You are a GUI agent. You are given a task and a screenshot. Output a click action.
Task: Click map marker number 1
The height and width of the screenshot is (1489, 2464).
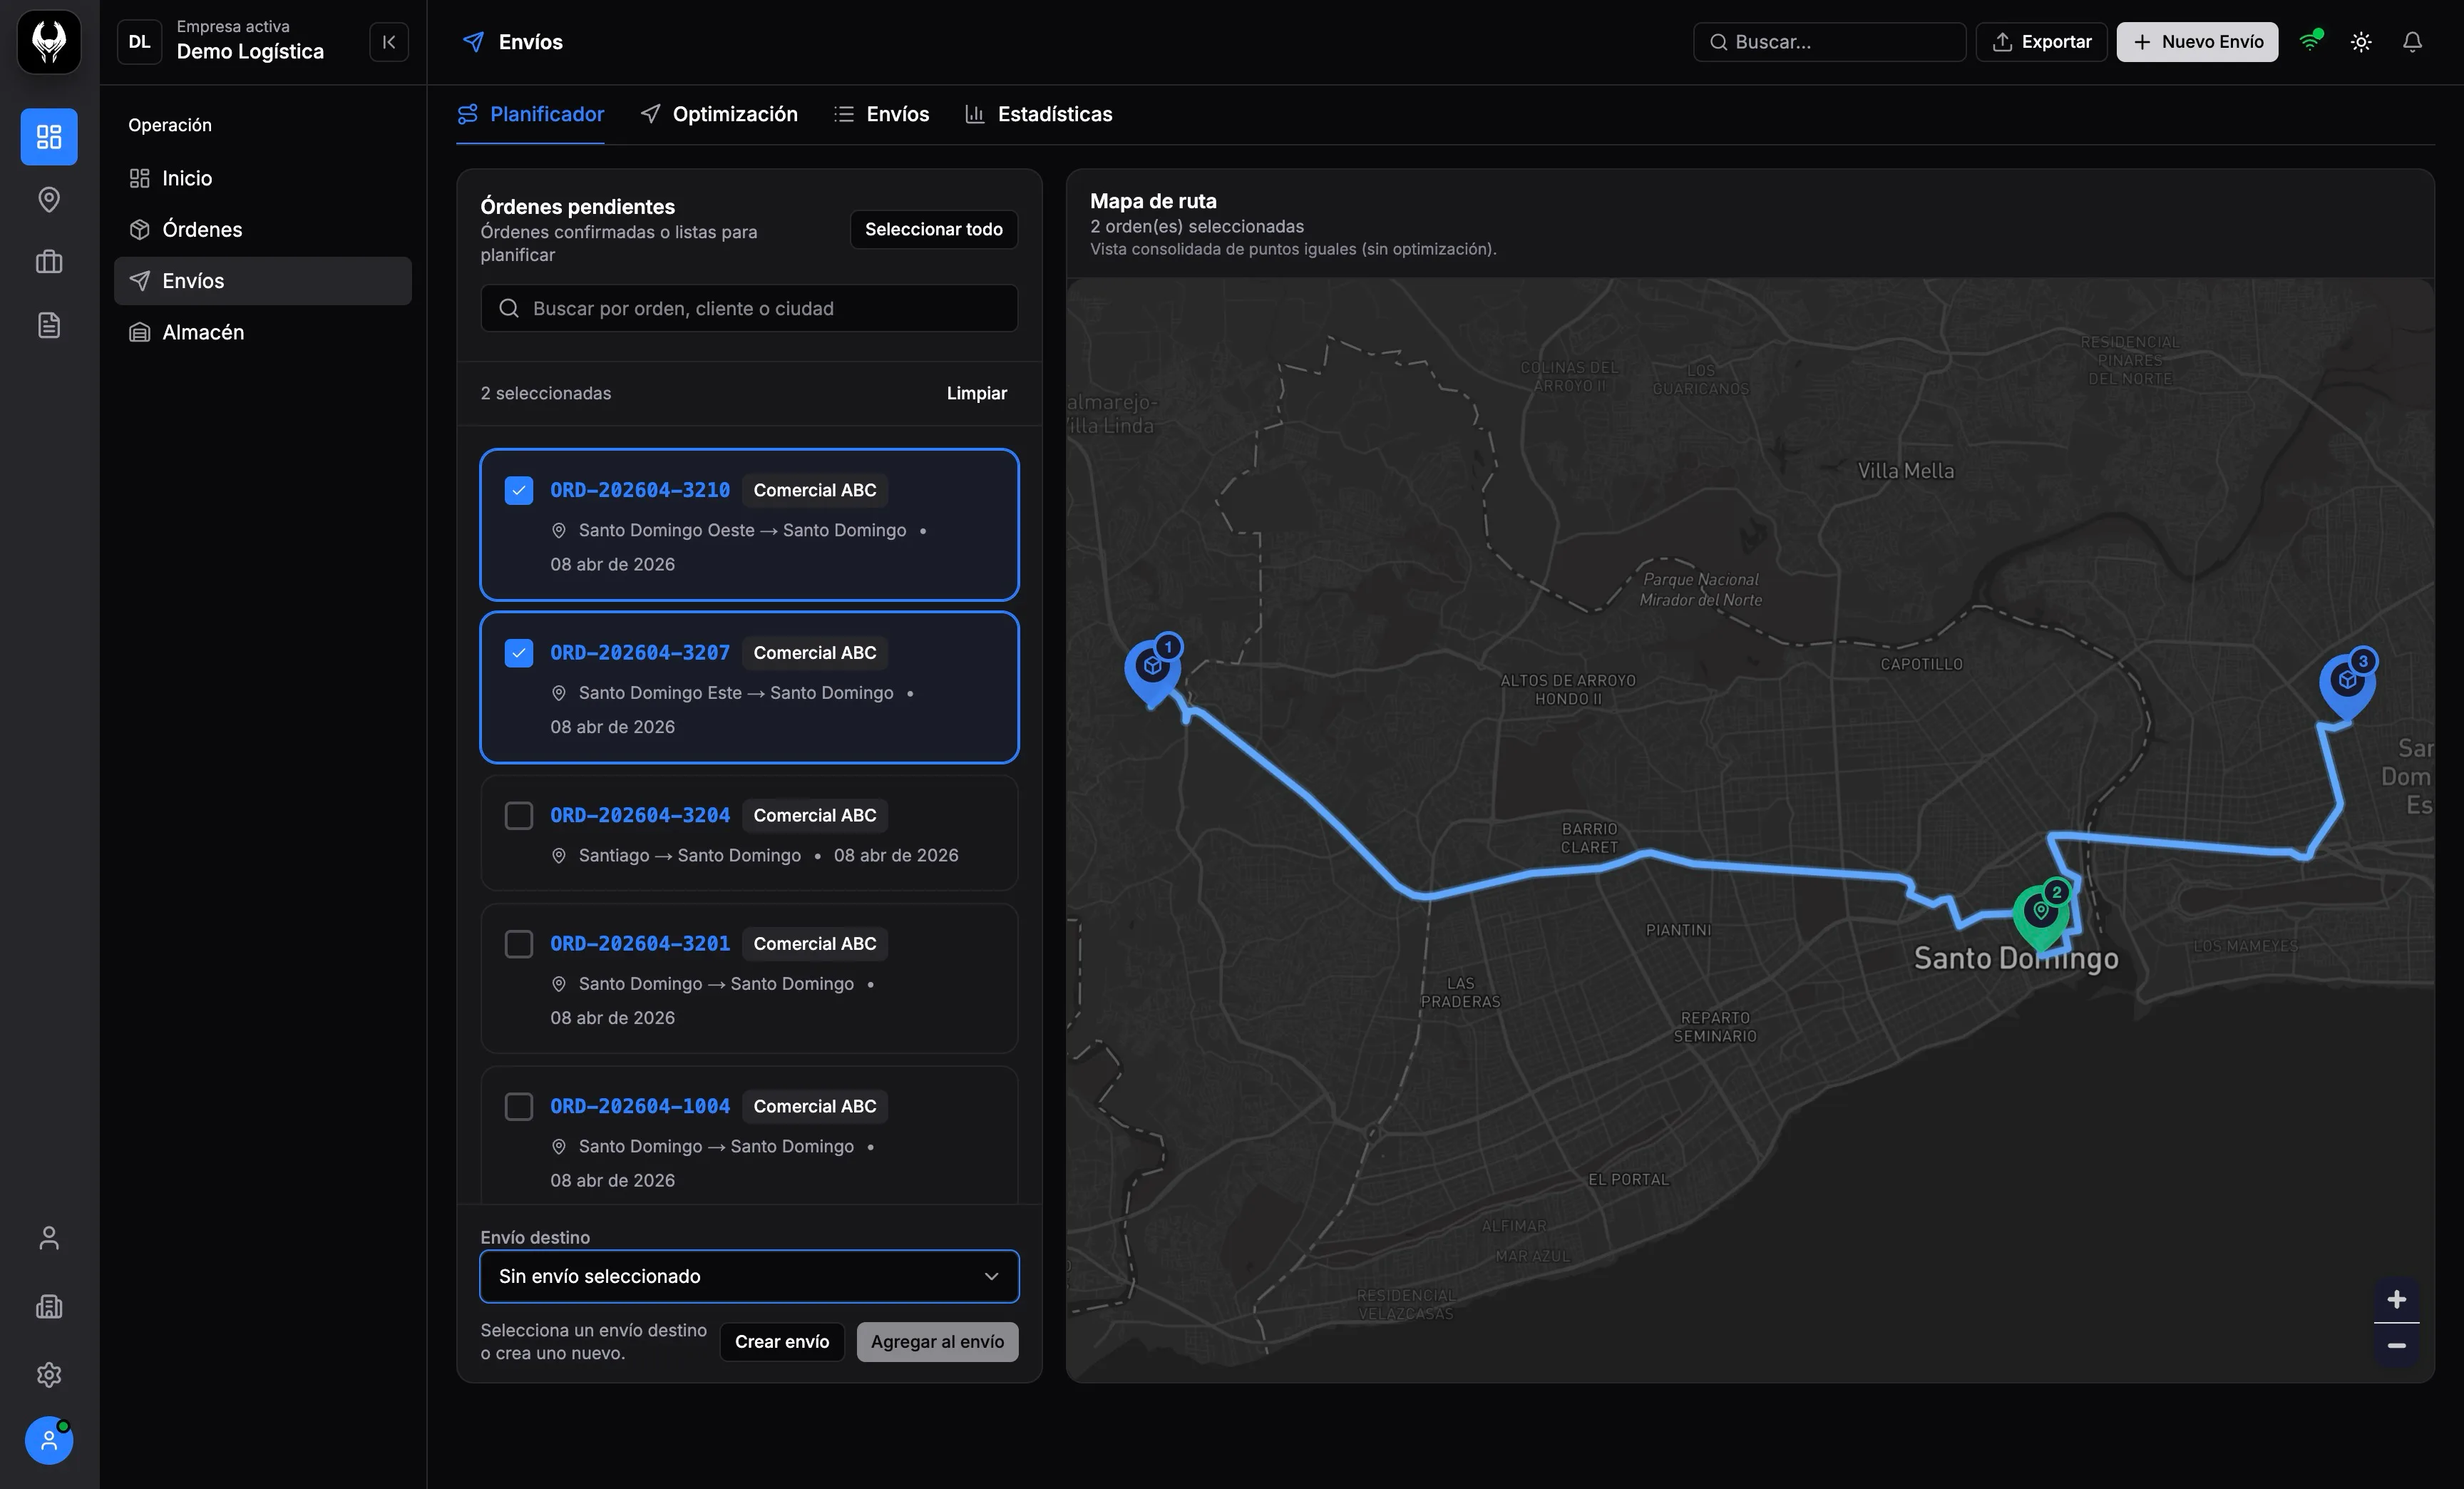(1153, 670)
